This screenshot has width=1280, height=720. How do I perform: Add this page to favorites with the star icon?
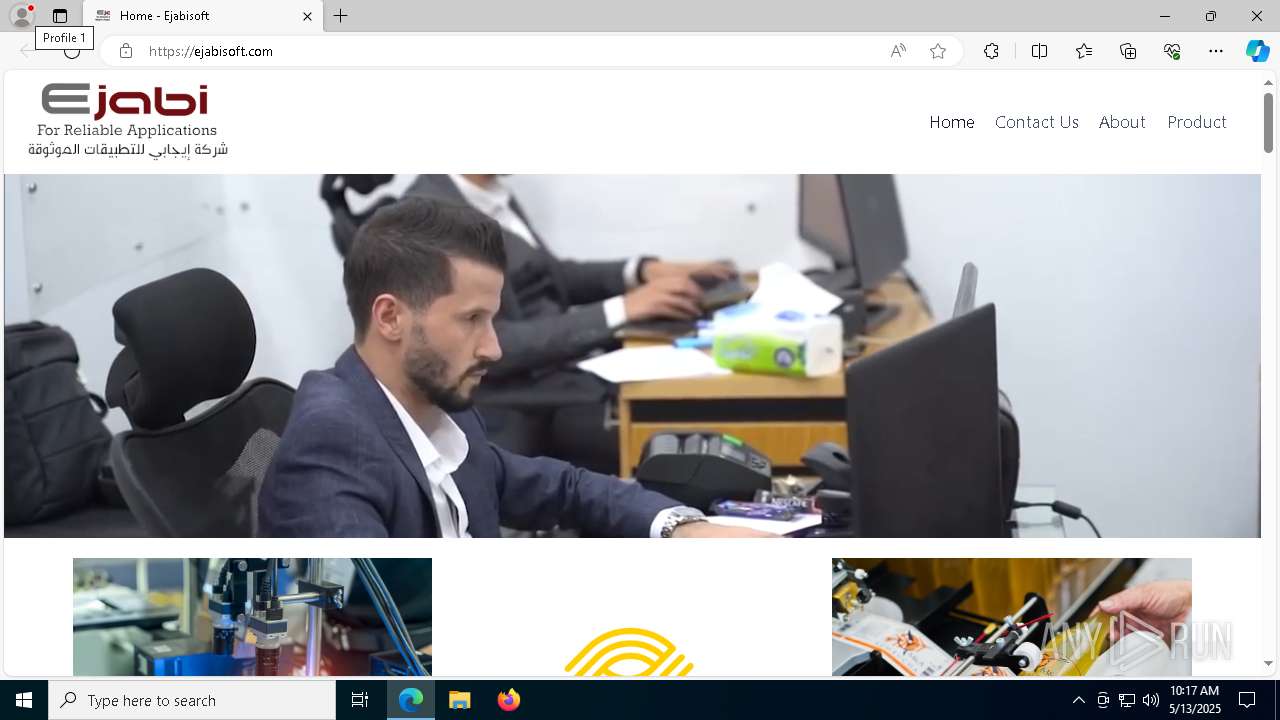(938, 51)
